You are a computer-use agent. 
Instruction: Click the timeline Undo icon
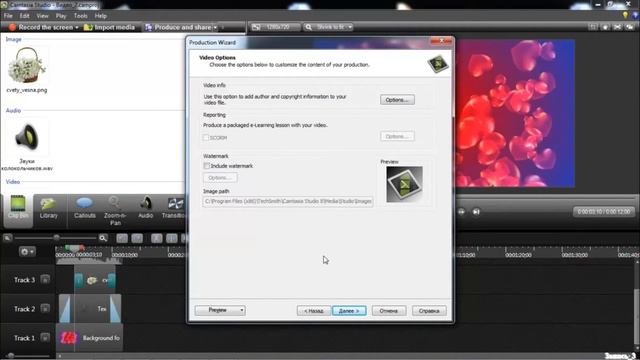point(122,238)
